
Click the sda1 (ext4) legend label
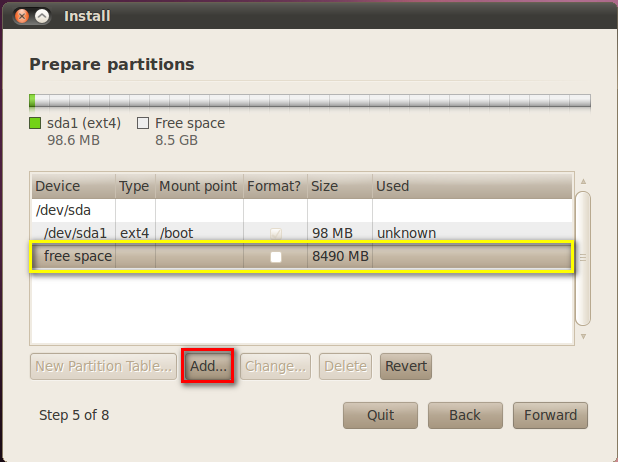(x=84, y=123)
